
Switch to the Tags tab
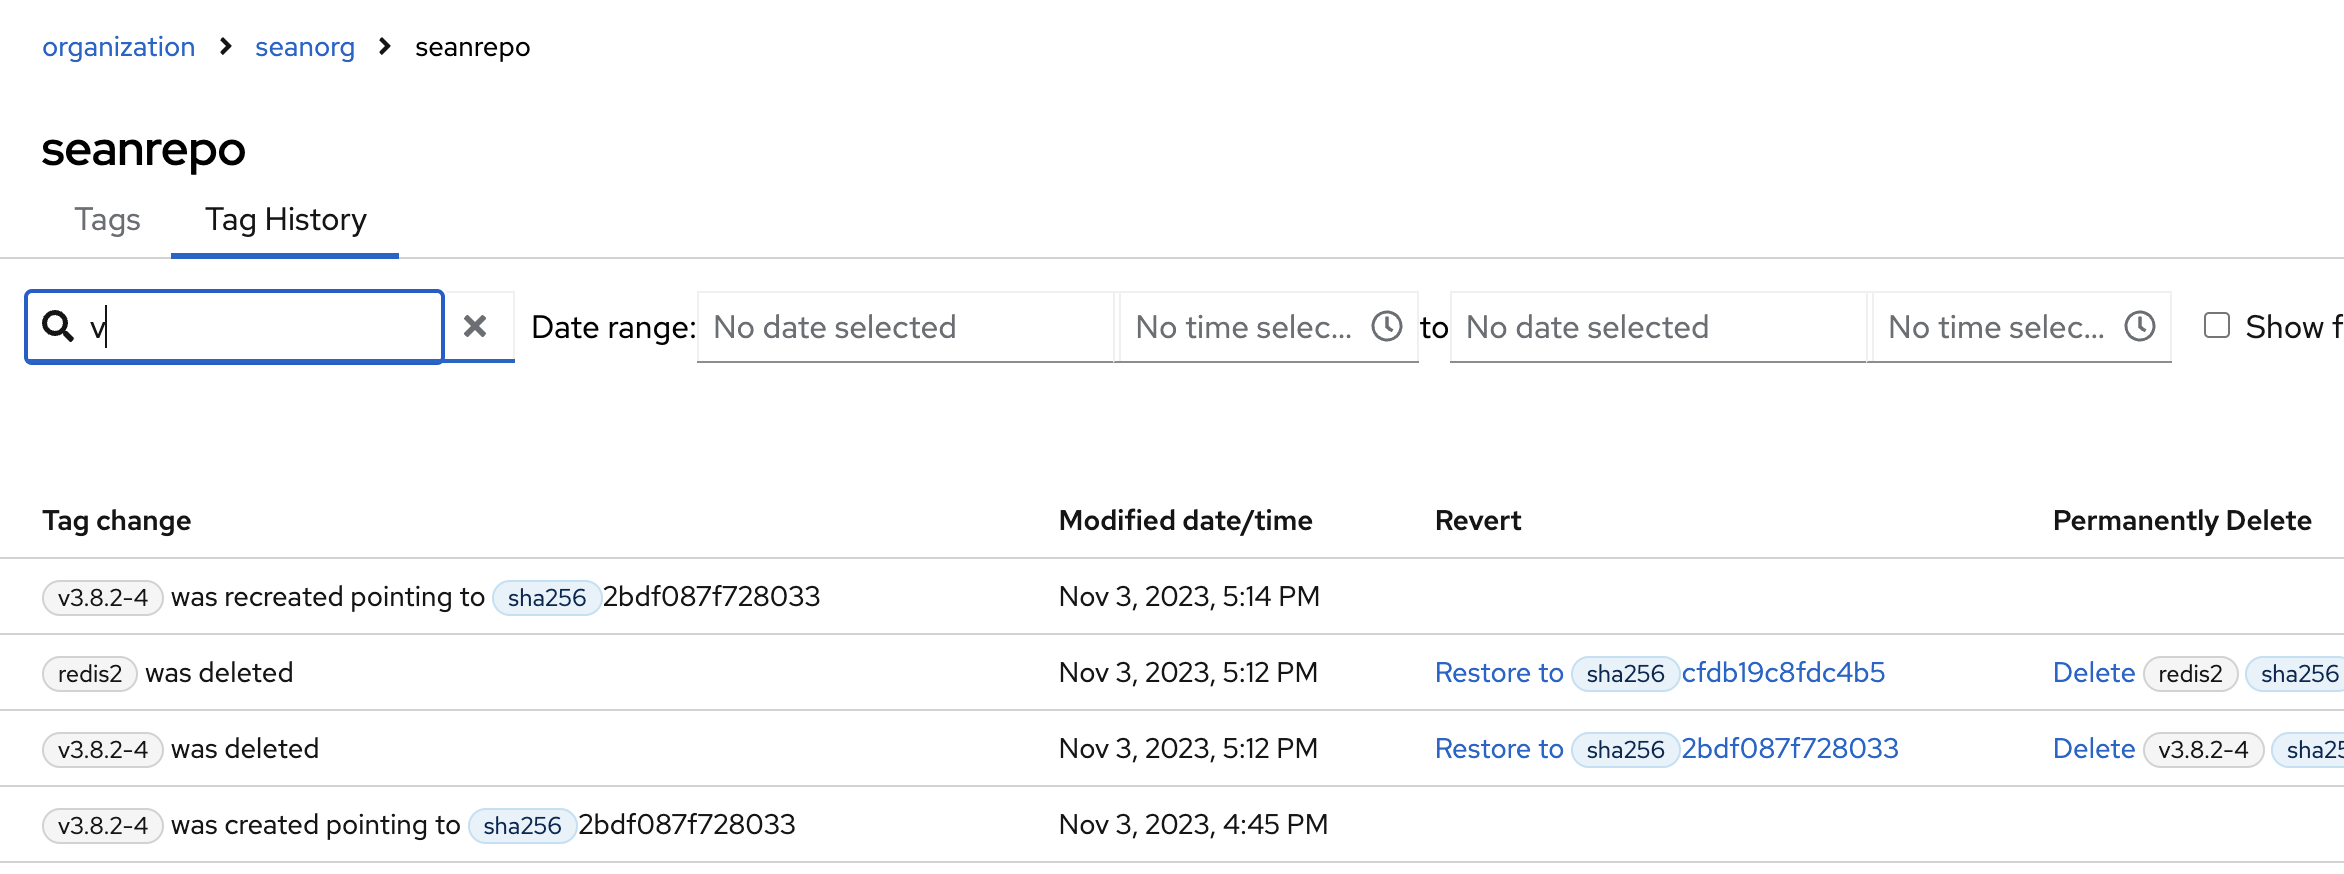pos(107,220)
